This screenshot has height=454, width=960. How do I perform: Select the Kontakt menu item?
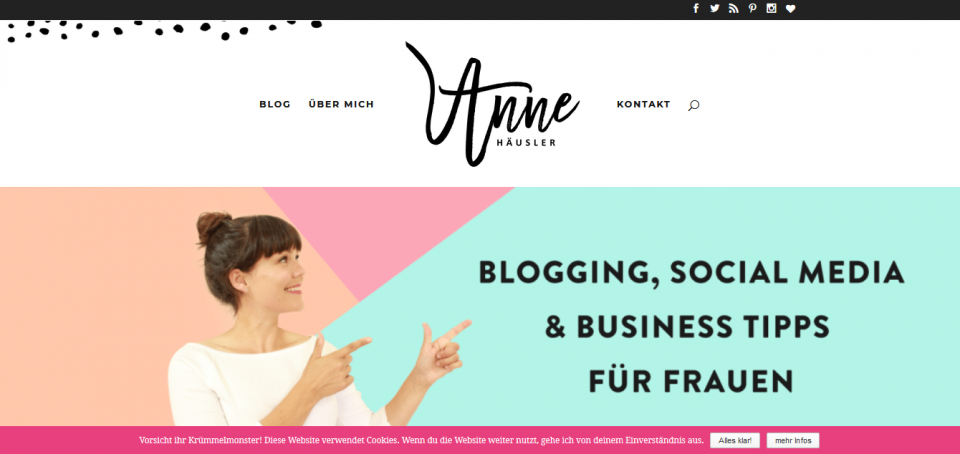pos(643,105)
